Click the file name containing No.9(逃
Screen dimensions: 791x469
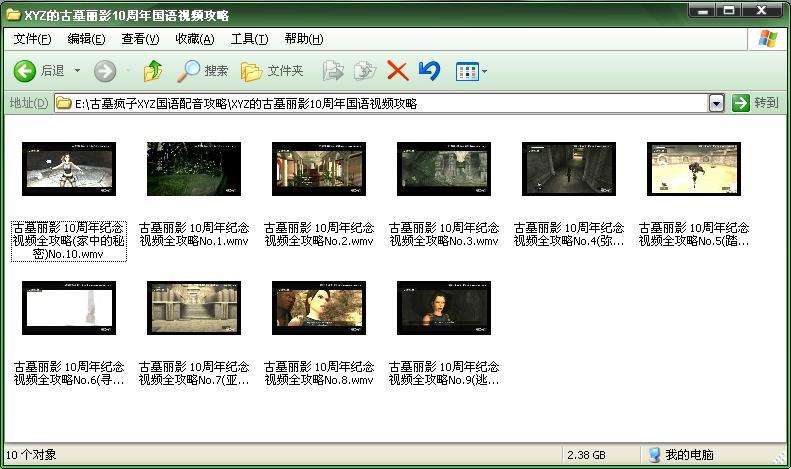tap(444, 373)
